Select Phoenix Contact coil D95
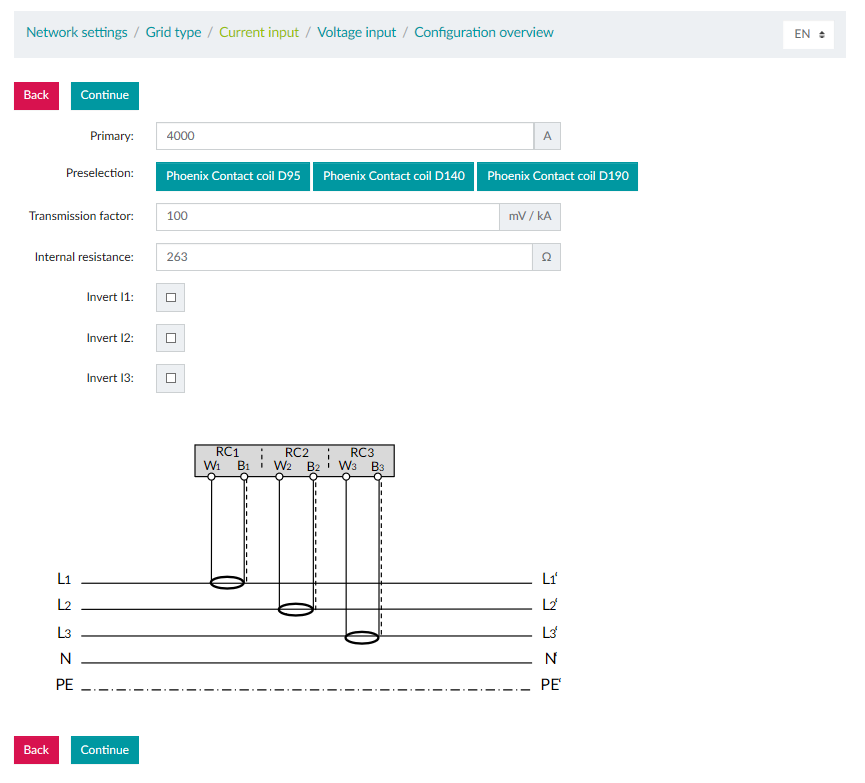Image resolution: width=865 pixels, height=783 pixels. coord(232,175)
